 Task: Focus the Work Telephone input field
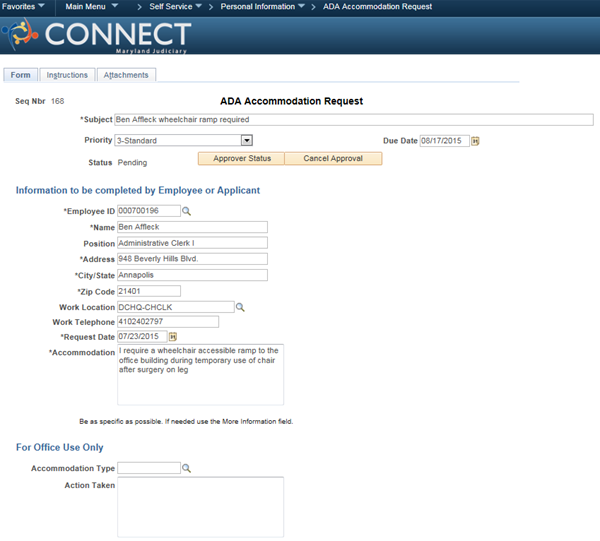pos(167,322)
